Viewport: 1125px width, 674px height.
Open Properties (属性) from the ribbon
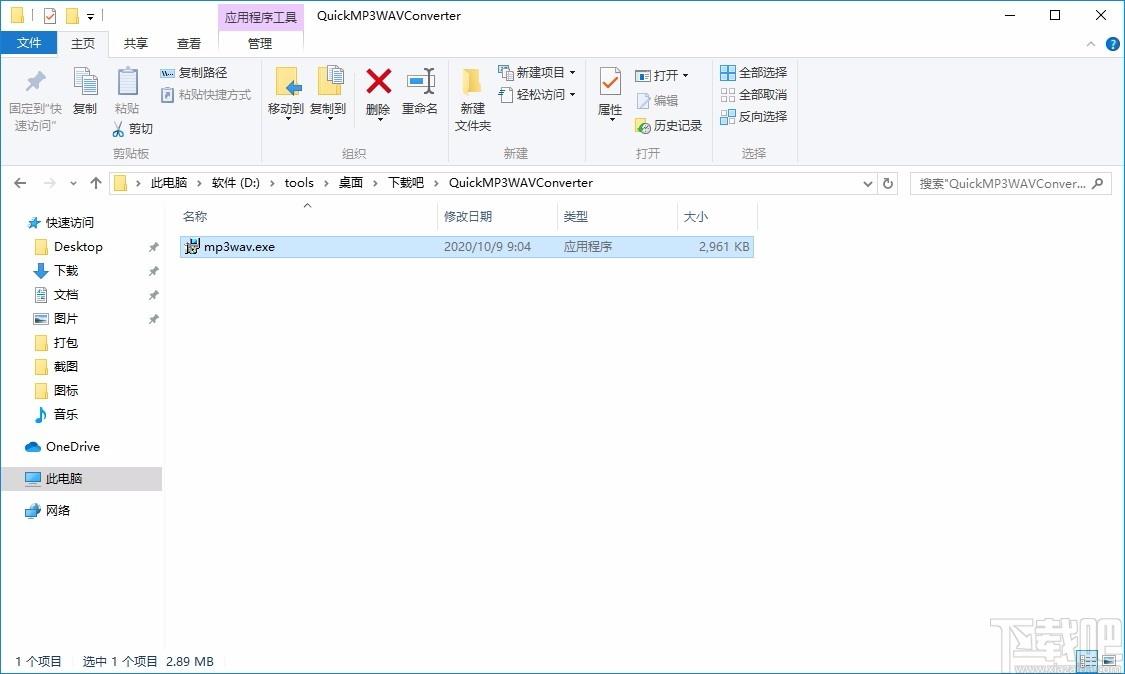pos(610,93)
